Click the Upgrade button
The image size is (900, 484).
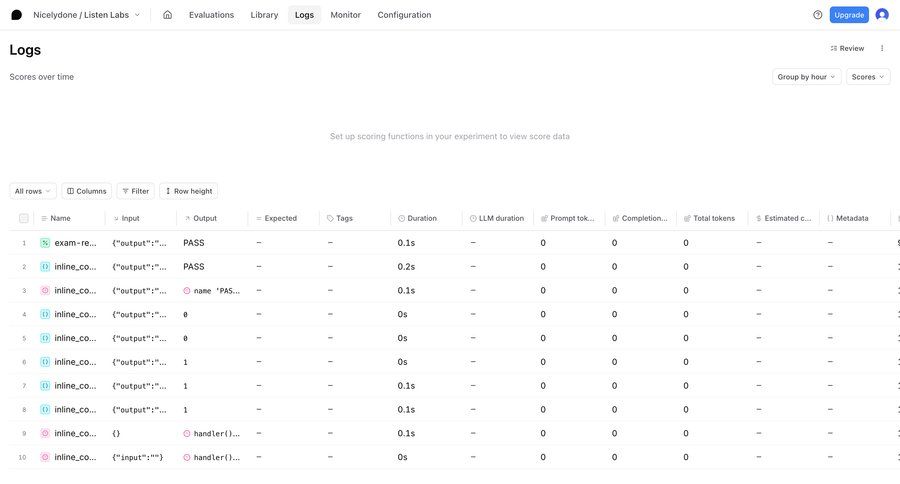(x=849, y=15)
